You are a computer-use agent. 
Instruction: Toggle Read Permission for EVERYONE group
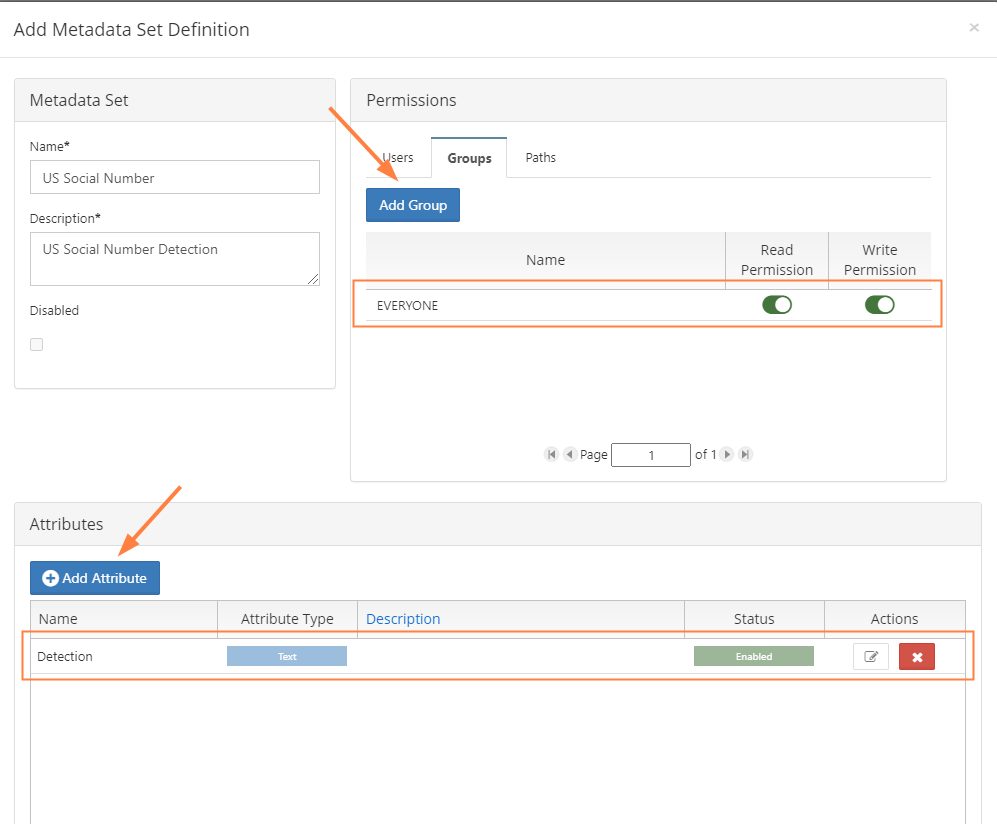click(x=776, y=305)
